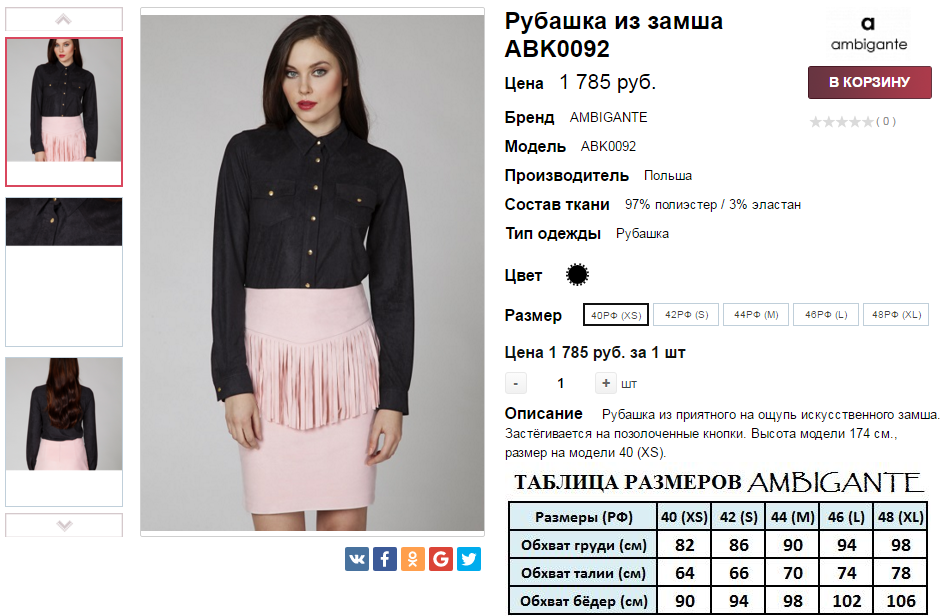Share the product on Facebook
Viewport: 940px width, 616px height.
(385, 559)
